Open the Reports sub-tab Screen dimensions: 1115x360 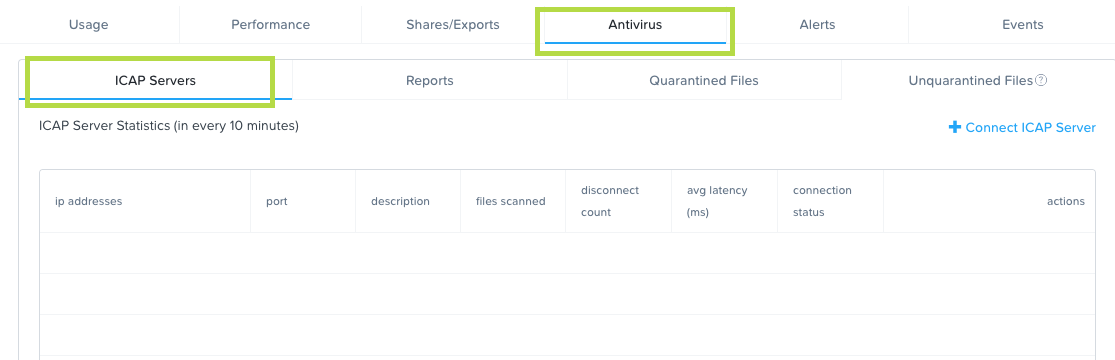[430, 80]
